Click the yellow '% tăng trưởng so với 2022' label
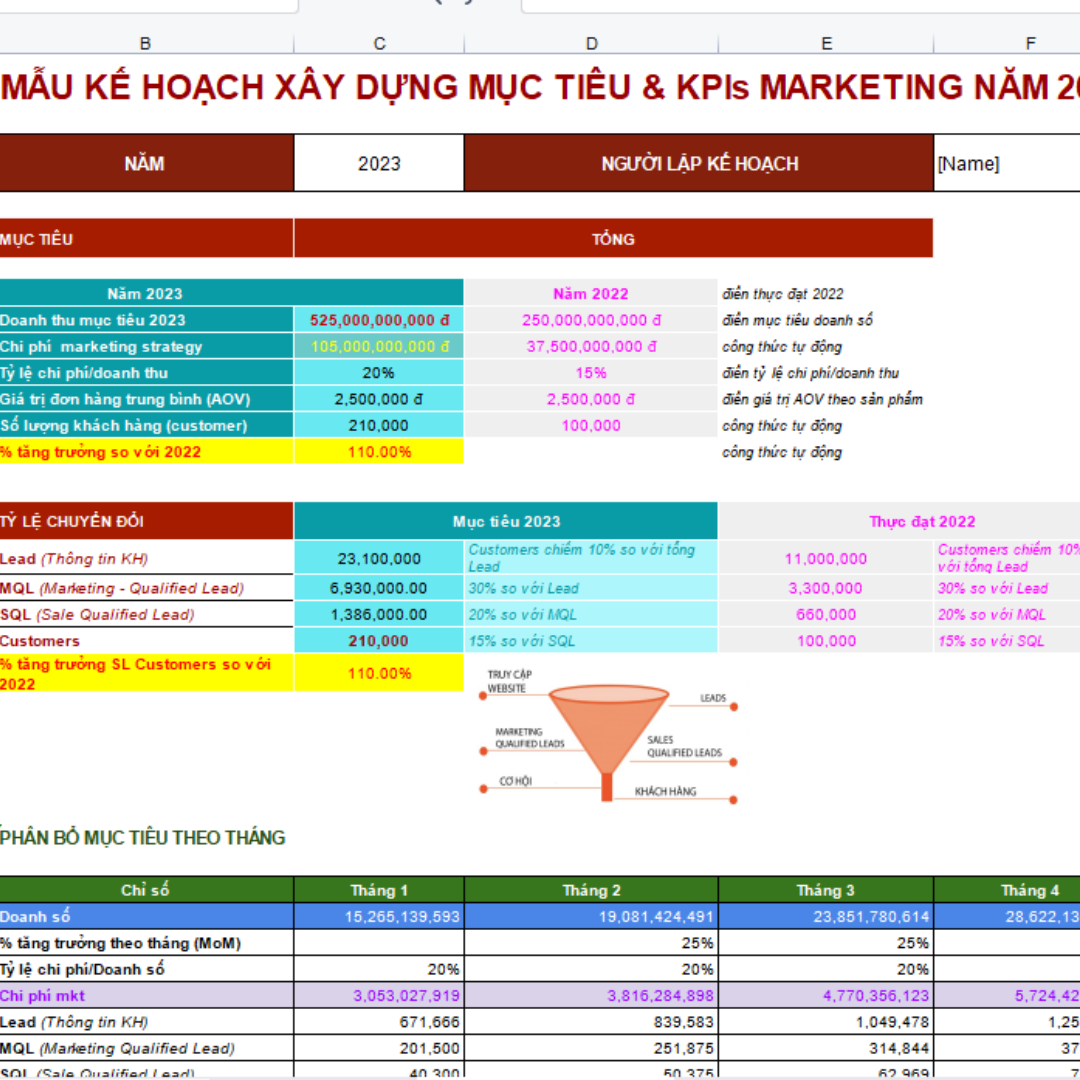 pyautogui.click(x=146, y=451)
